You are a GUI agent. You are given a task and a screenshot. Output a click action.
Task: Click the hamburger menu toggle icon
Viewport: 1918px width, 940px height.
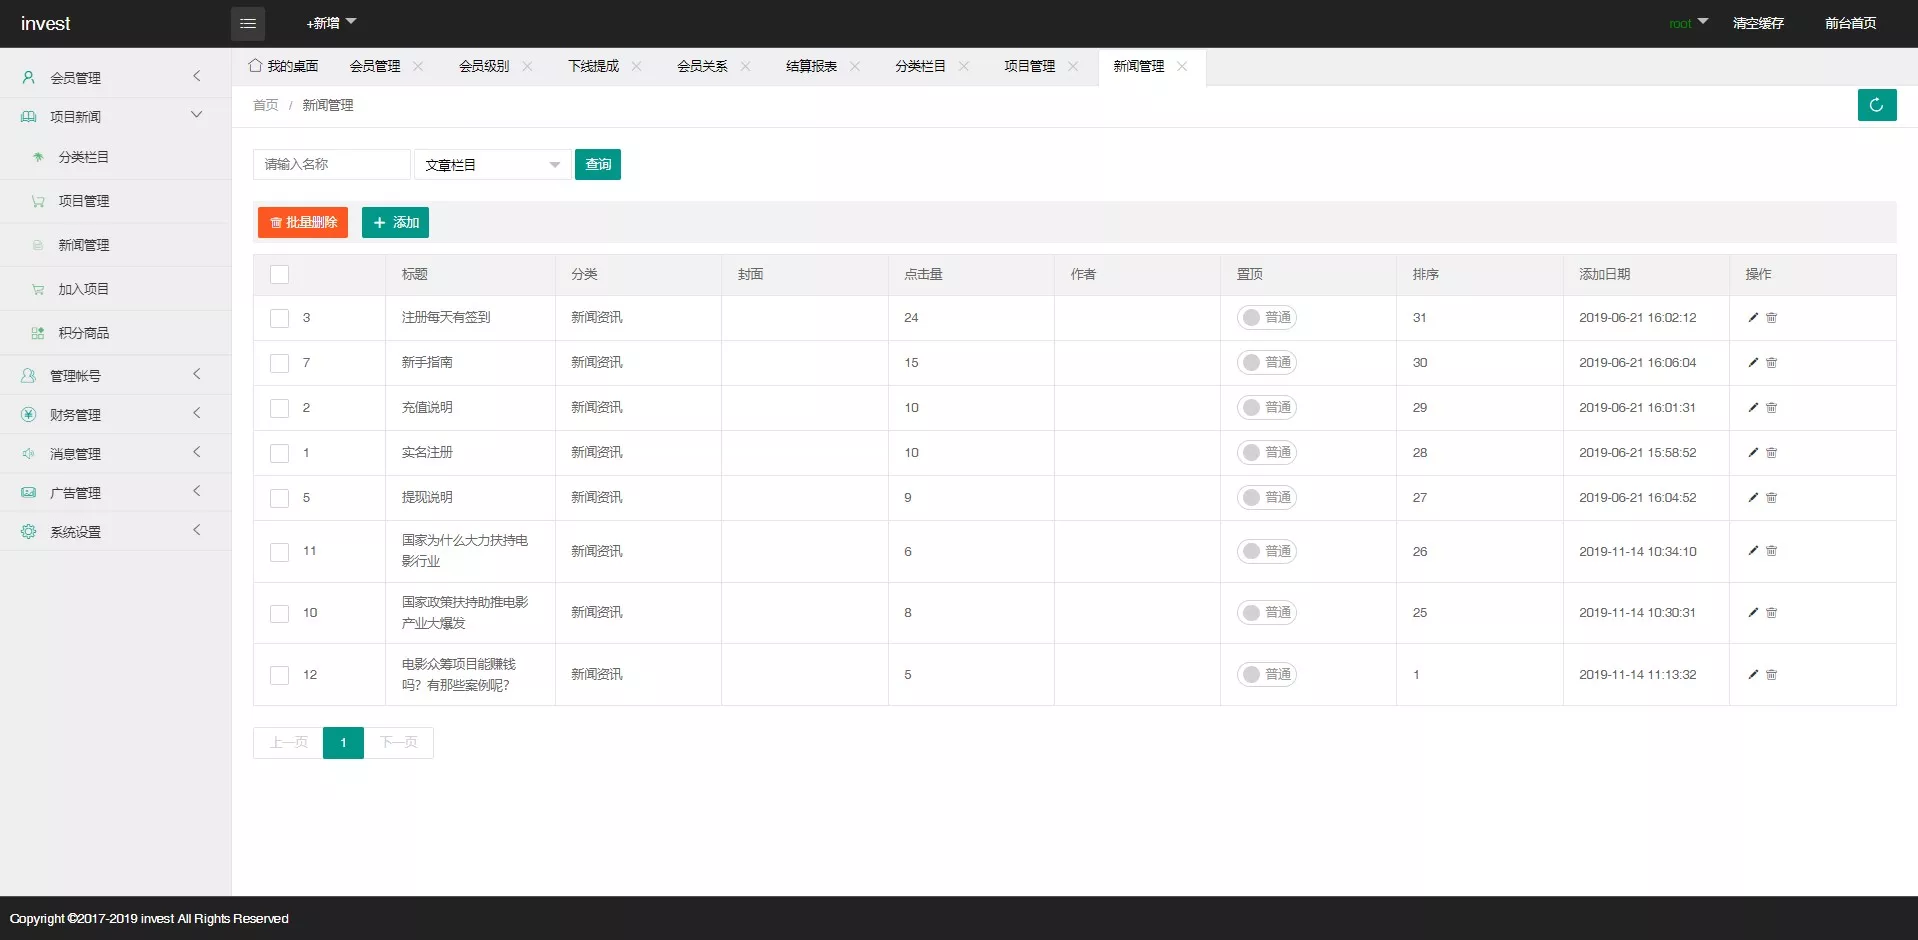[248, 23]
